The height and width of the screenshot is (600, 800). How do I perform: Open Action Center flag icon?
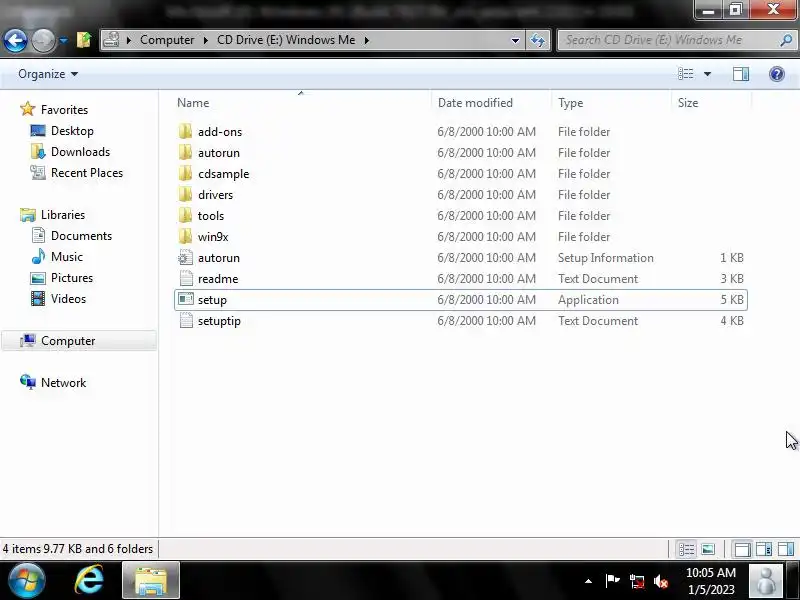pos(612,581)
